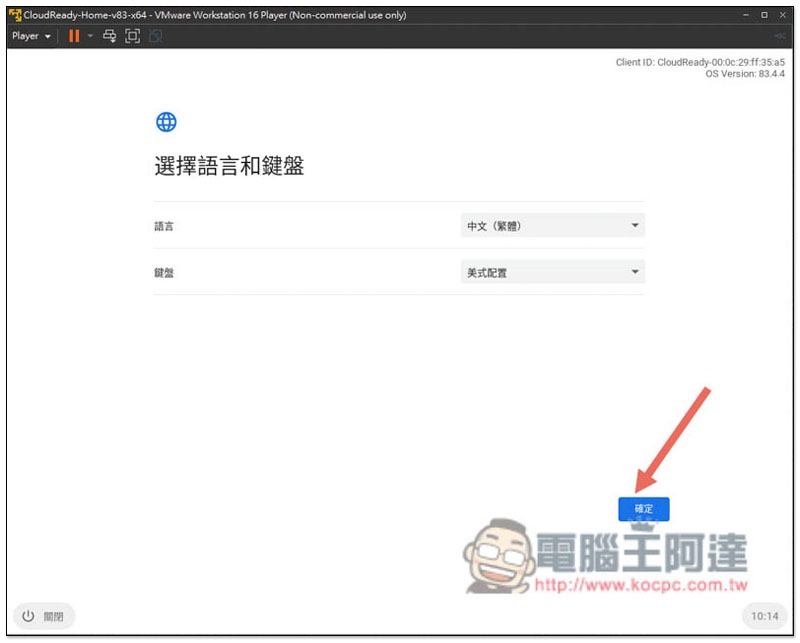Close the VMware Player window
Viewport: 800px width, 643px height.
pyautogui.click(x=783, y=15)
